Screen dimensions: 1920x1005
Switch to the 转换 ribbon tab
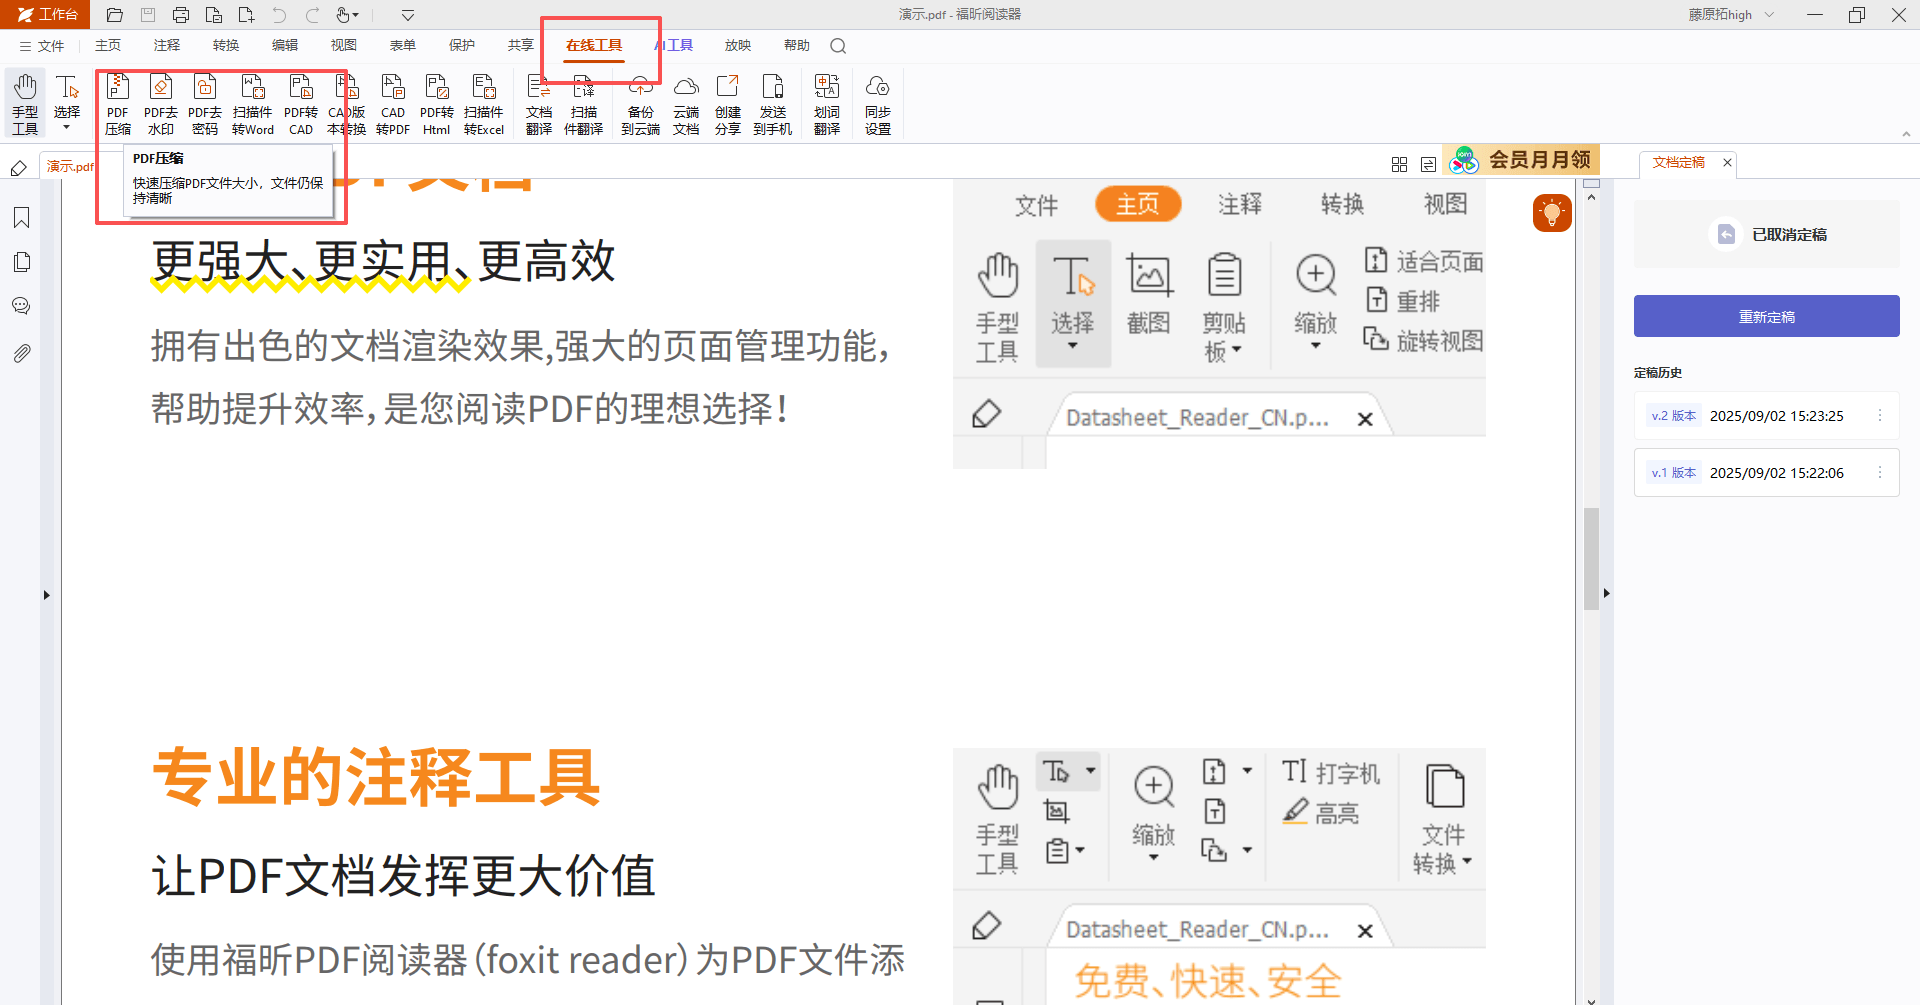point(226,45)
